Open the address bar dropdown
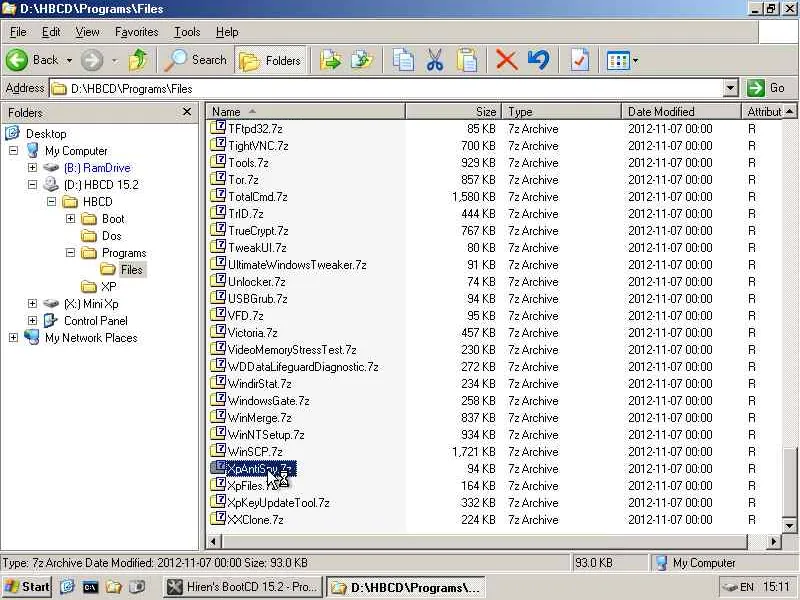 click(731, 88)
